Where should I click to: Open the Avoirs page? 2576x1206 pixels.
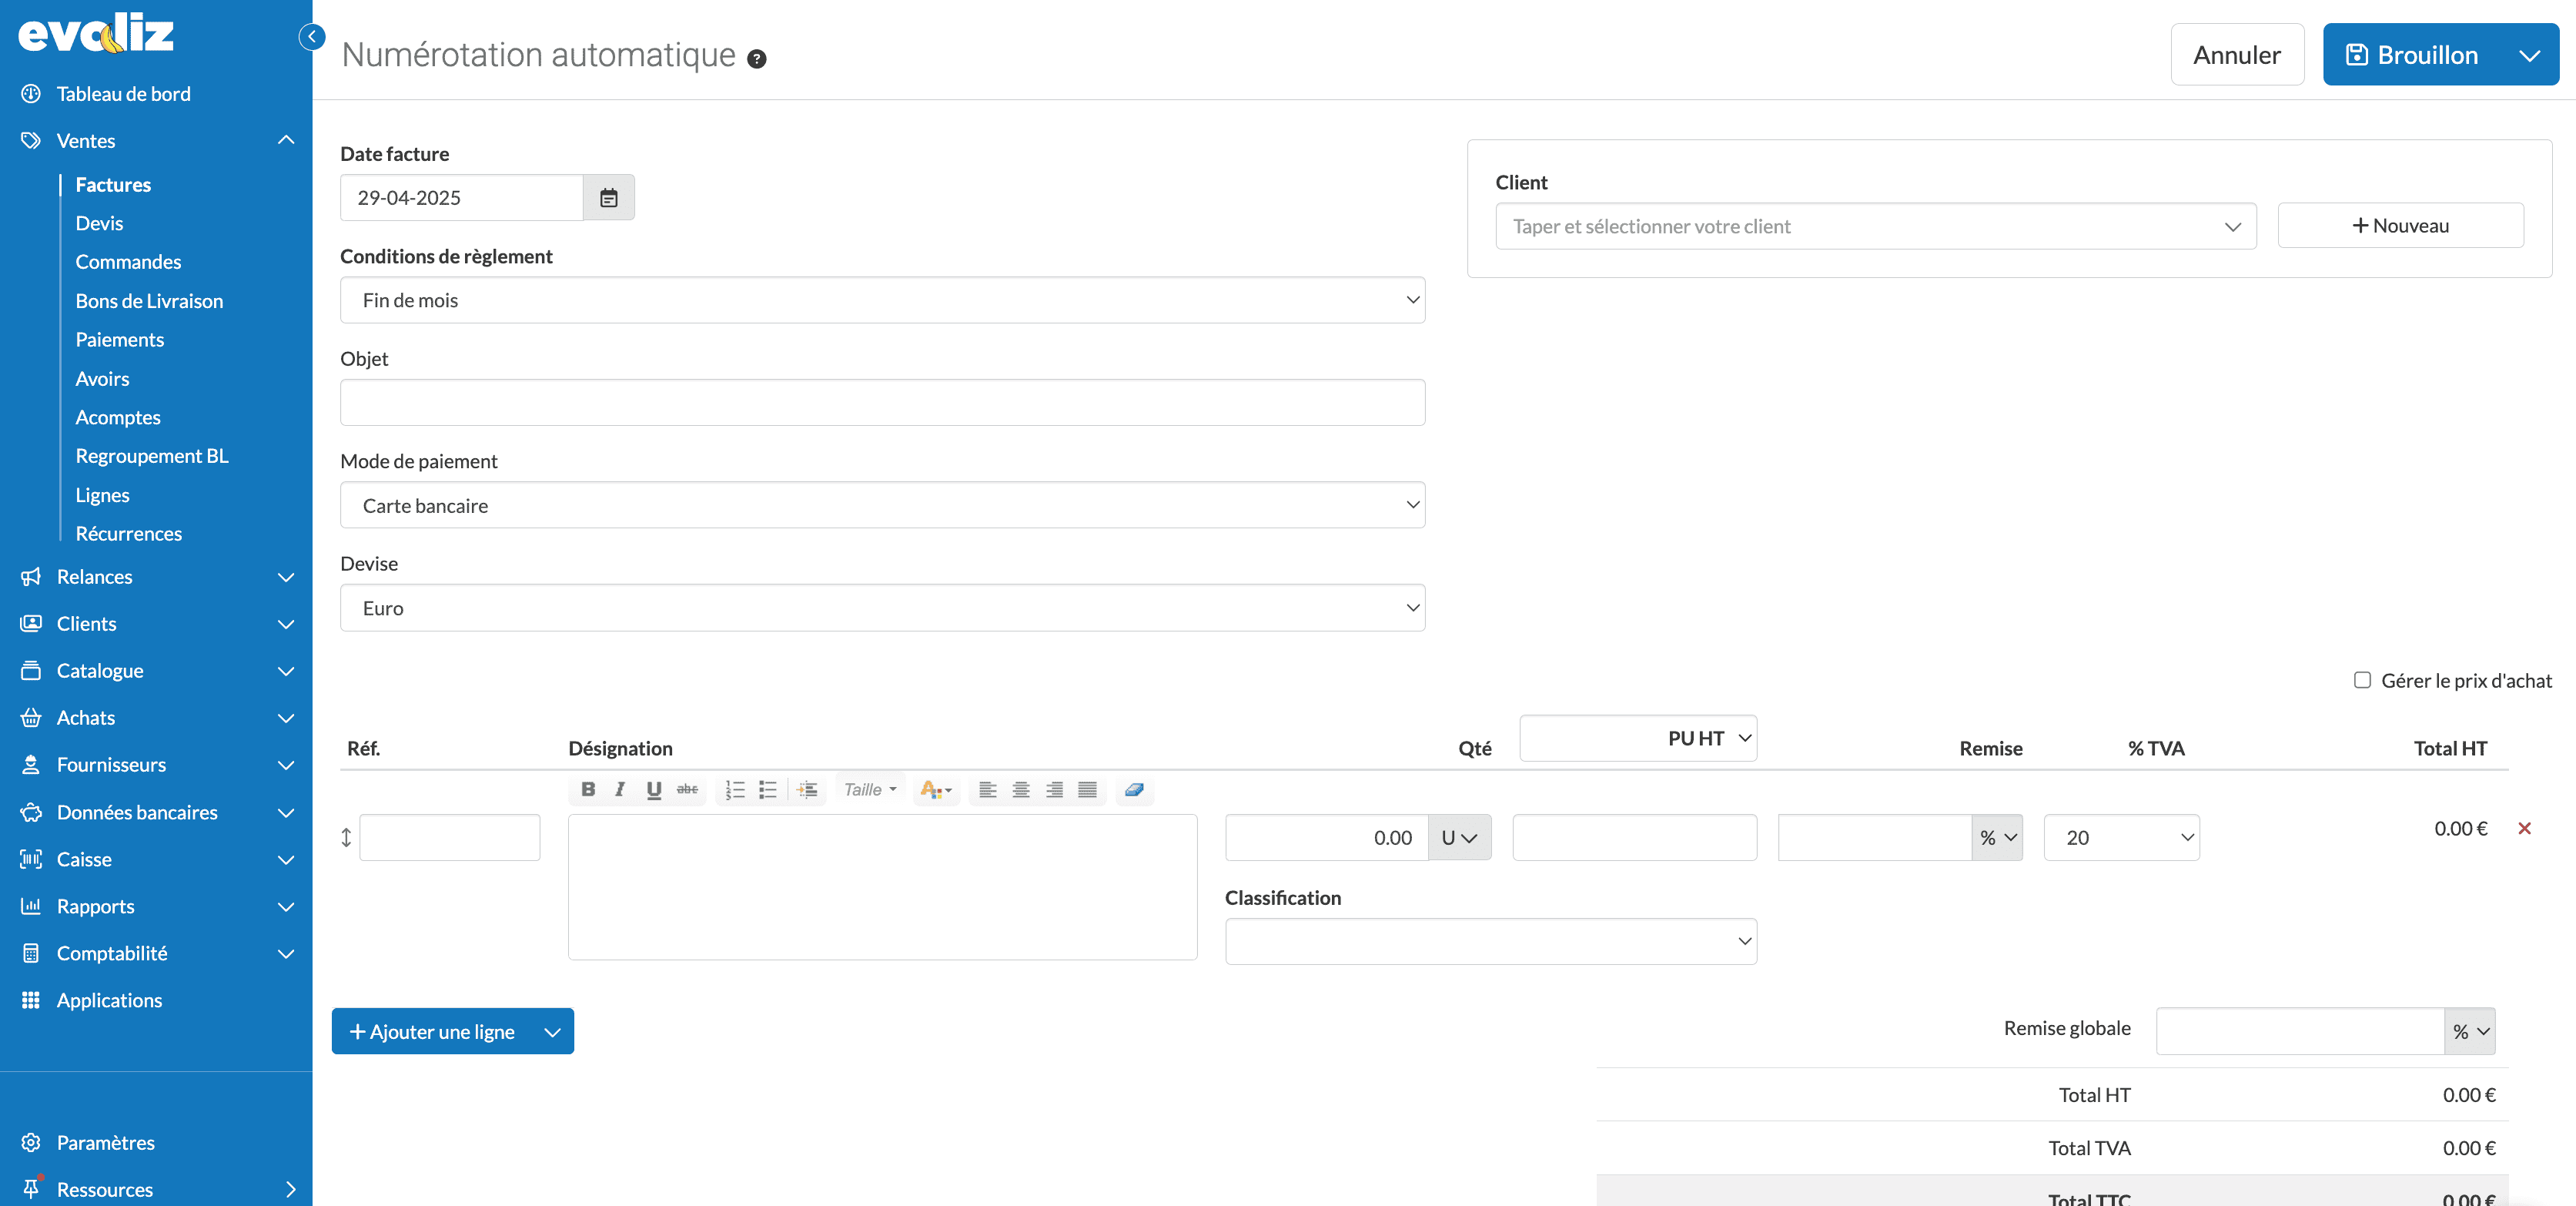[102, 379]
